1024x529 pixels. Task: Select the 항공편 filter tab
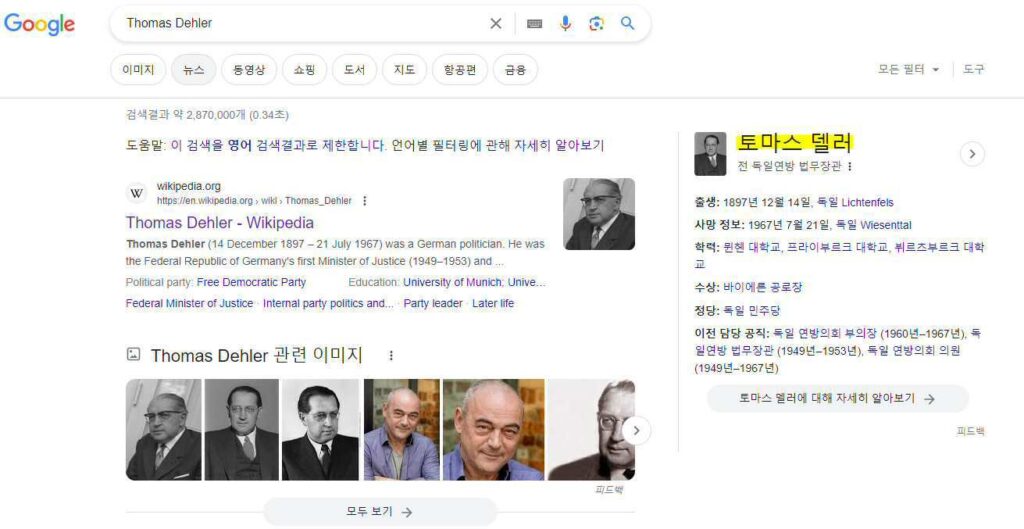460,70
